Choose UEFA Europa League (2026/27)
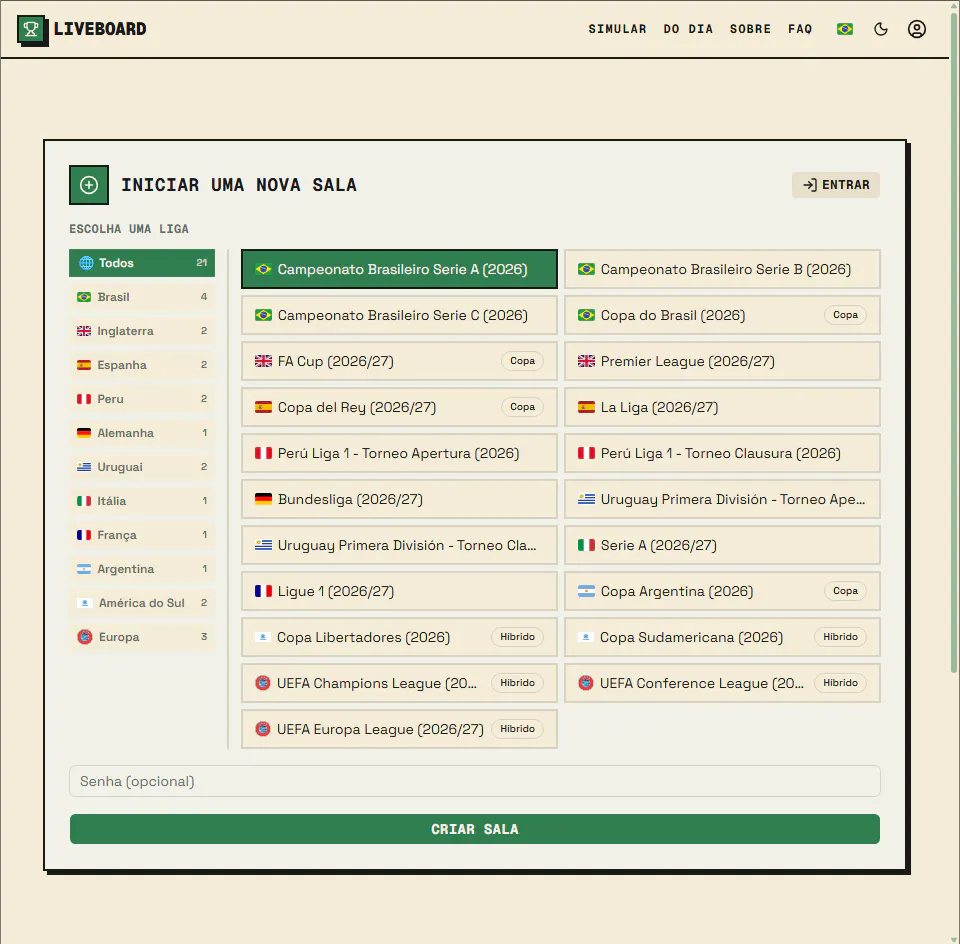The height and width of the screenshot is (944, 960). tap(399, 729)
